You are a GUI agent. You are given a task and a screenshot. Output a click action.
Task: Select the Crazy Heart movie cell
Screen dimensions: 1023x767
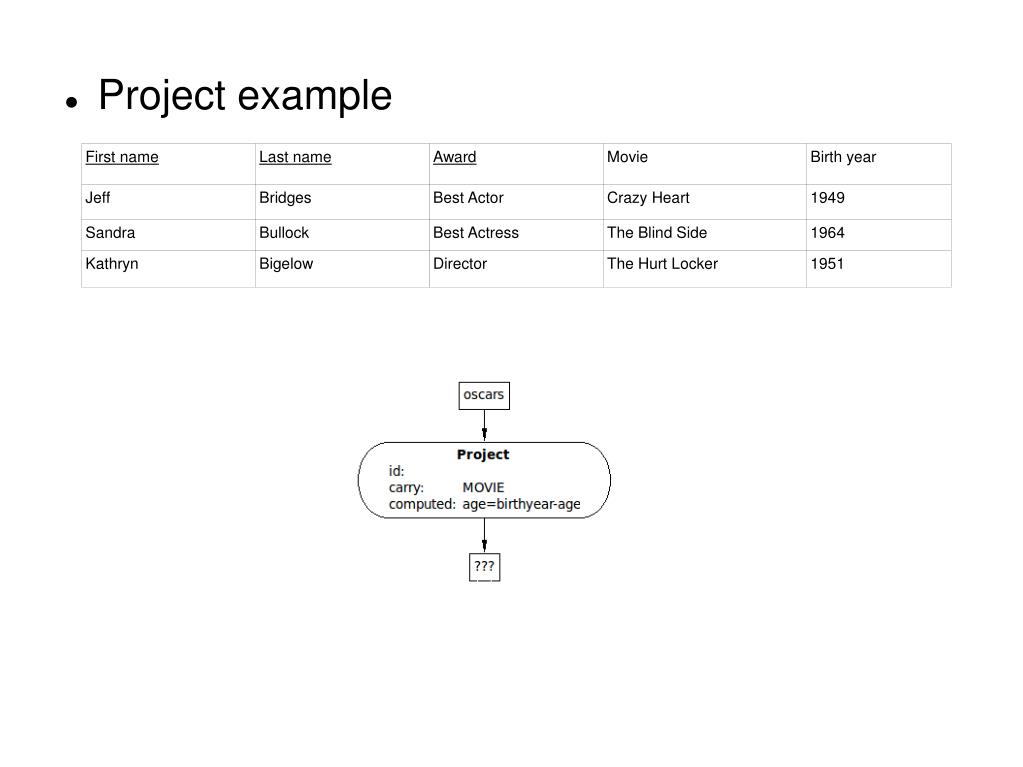coord(648,198)
